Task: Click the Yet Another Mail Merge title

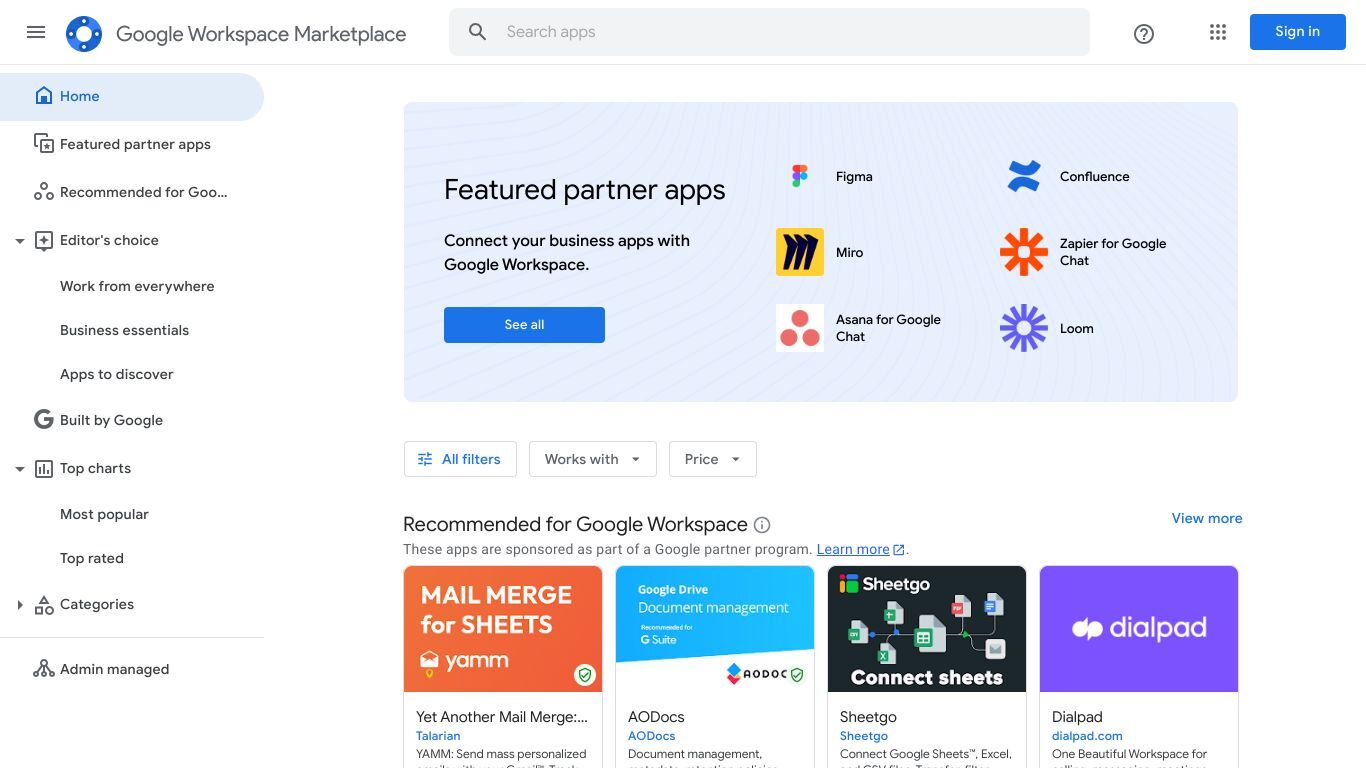Action: [502, 717]
